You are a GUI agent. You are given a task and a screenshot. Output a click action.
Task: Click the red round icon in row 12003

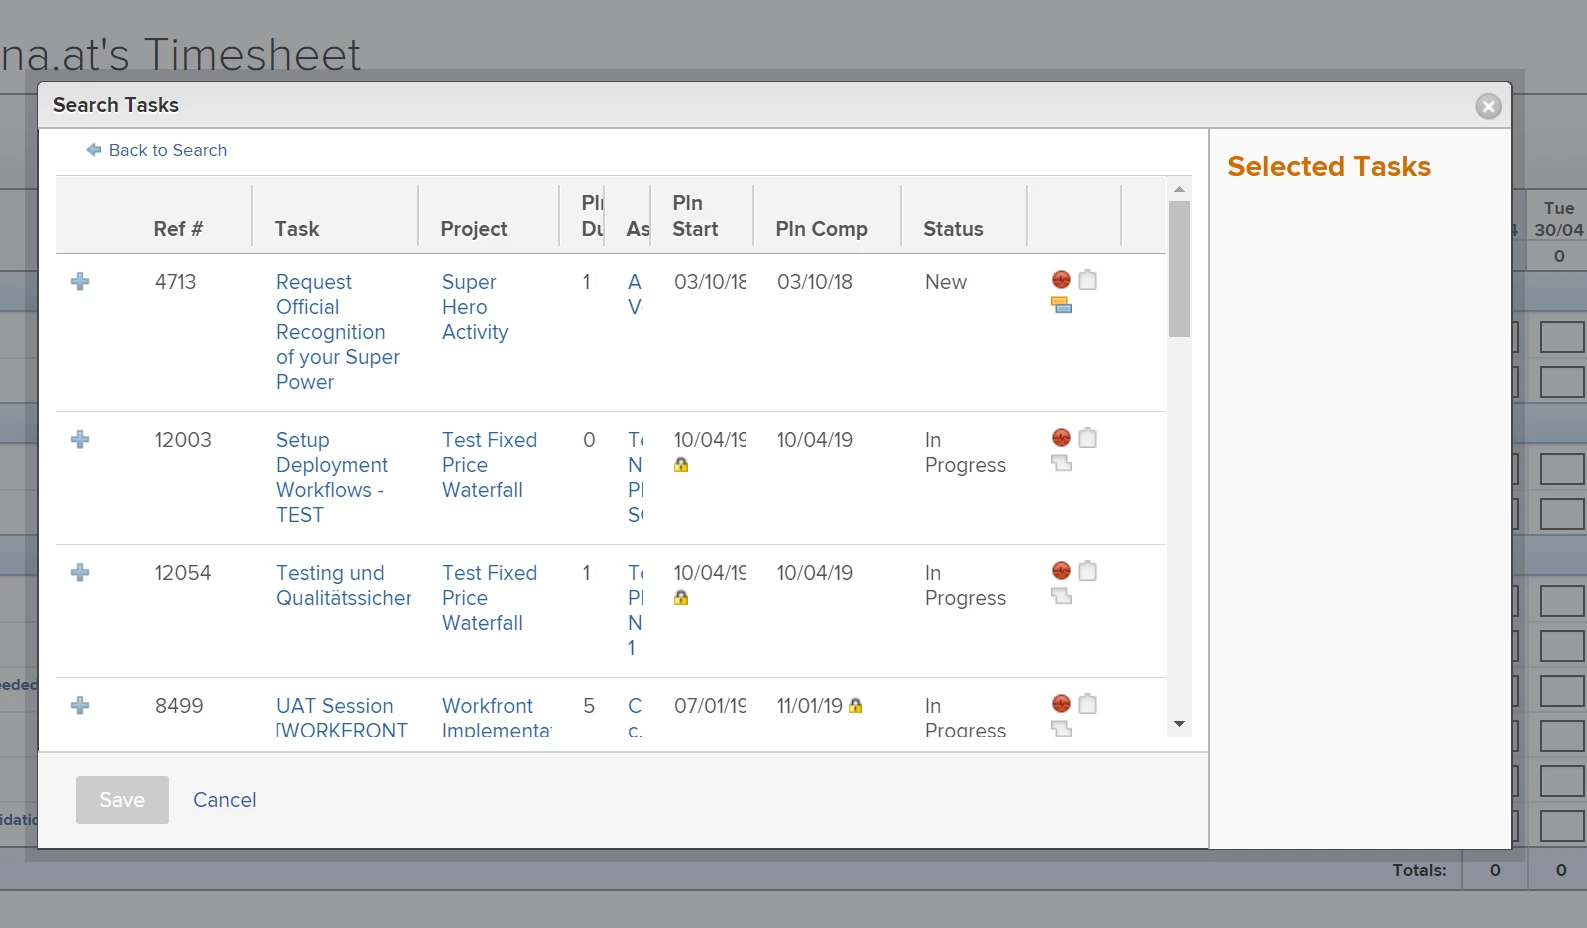[1062, 438]
